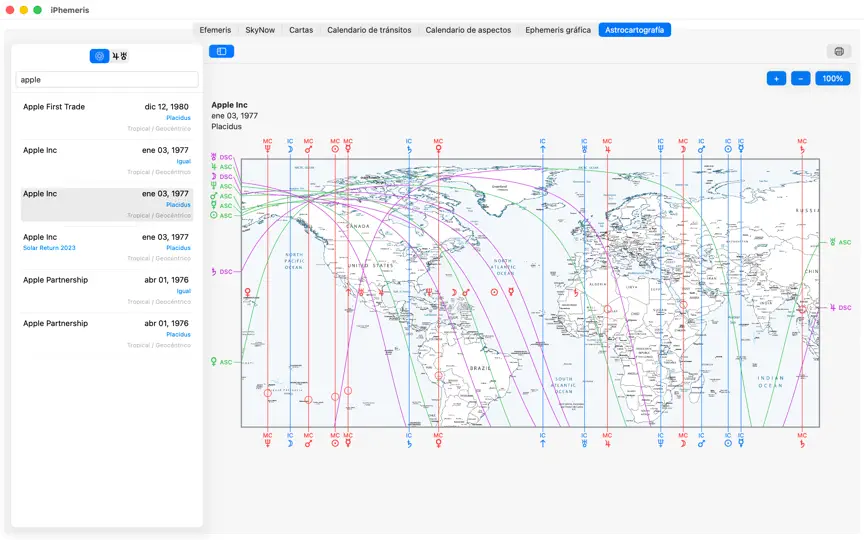Click the Uranus DSC label left of map
Viewport: 864px width, 540px height.
coord(222,157)
